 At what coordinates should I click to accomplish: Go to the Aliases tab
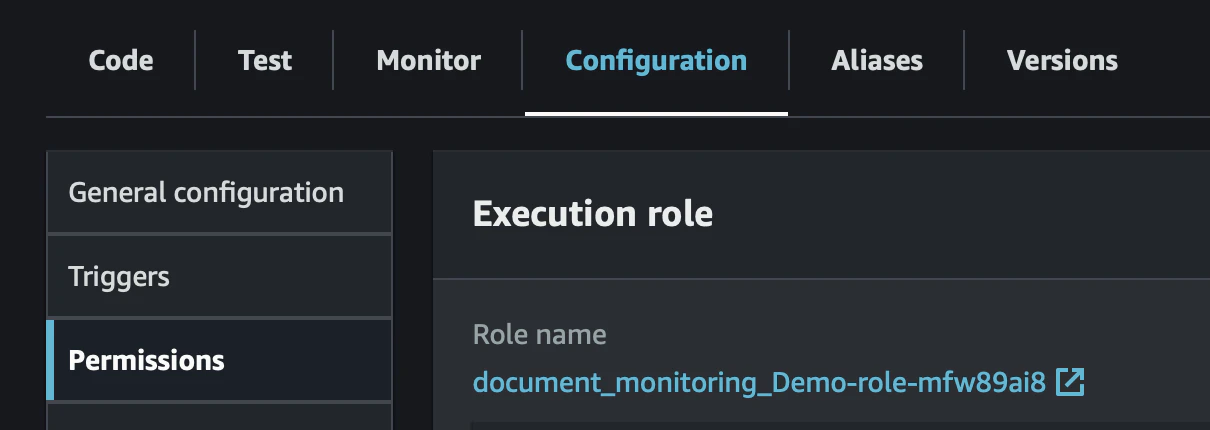click(x=877, y=60)
